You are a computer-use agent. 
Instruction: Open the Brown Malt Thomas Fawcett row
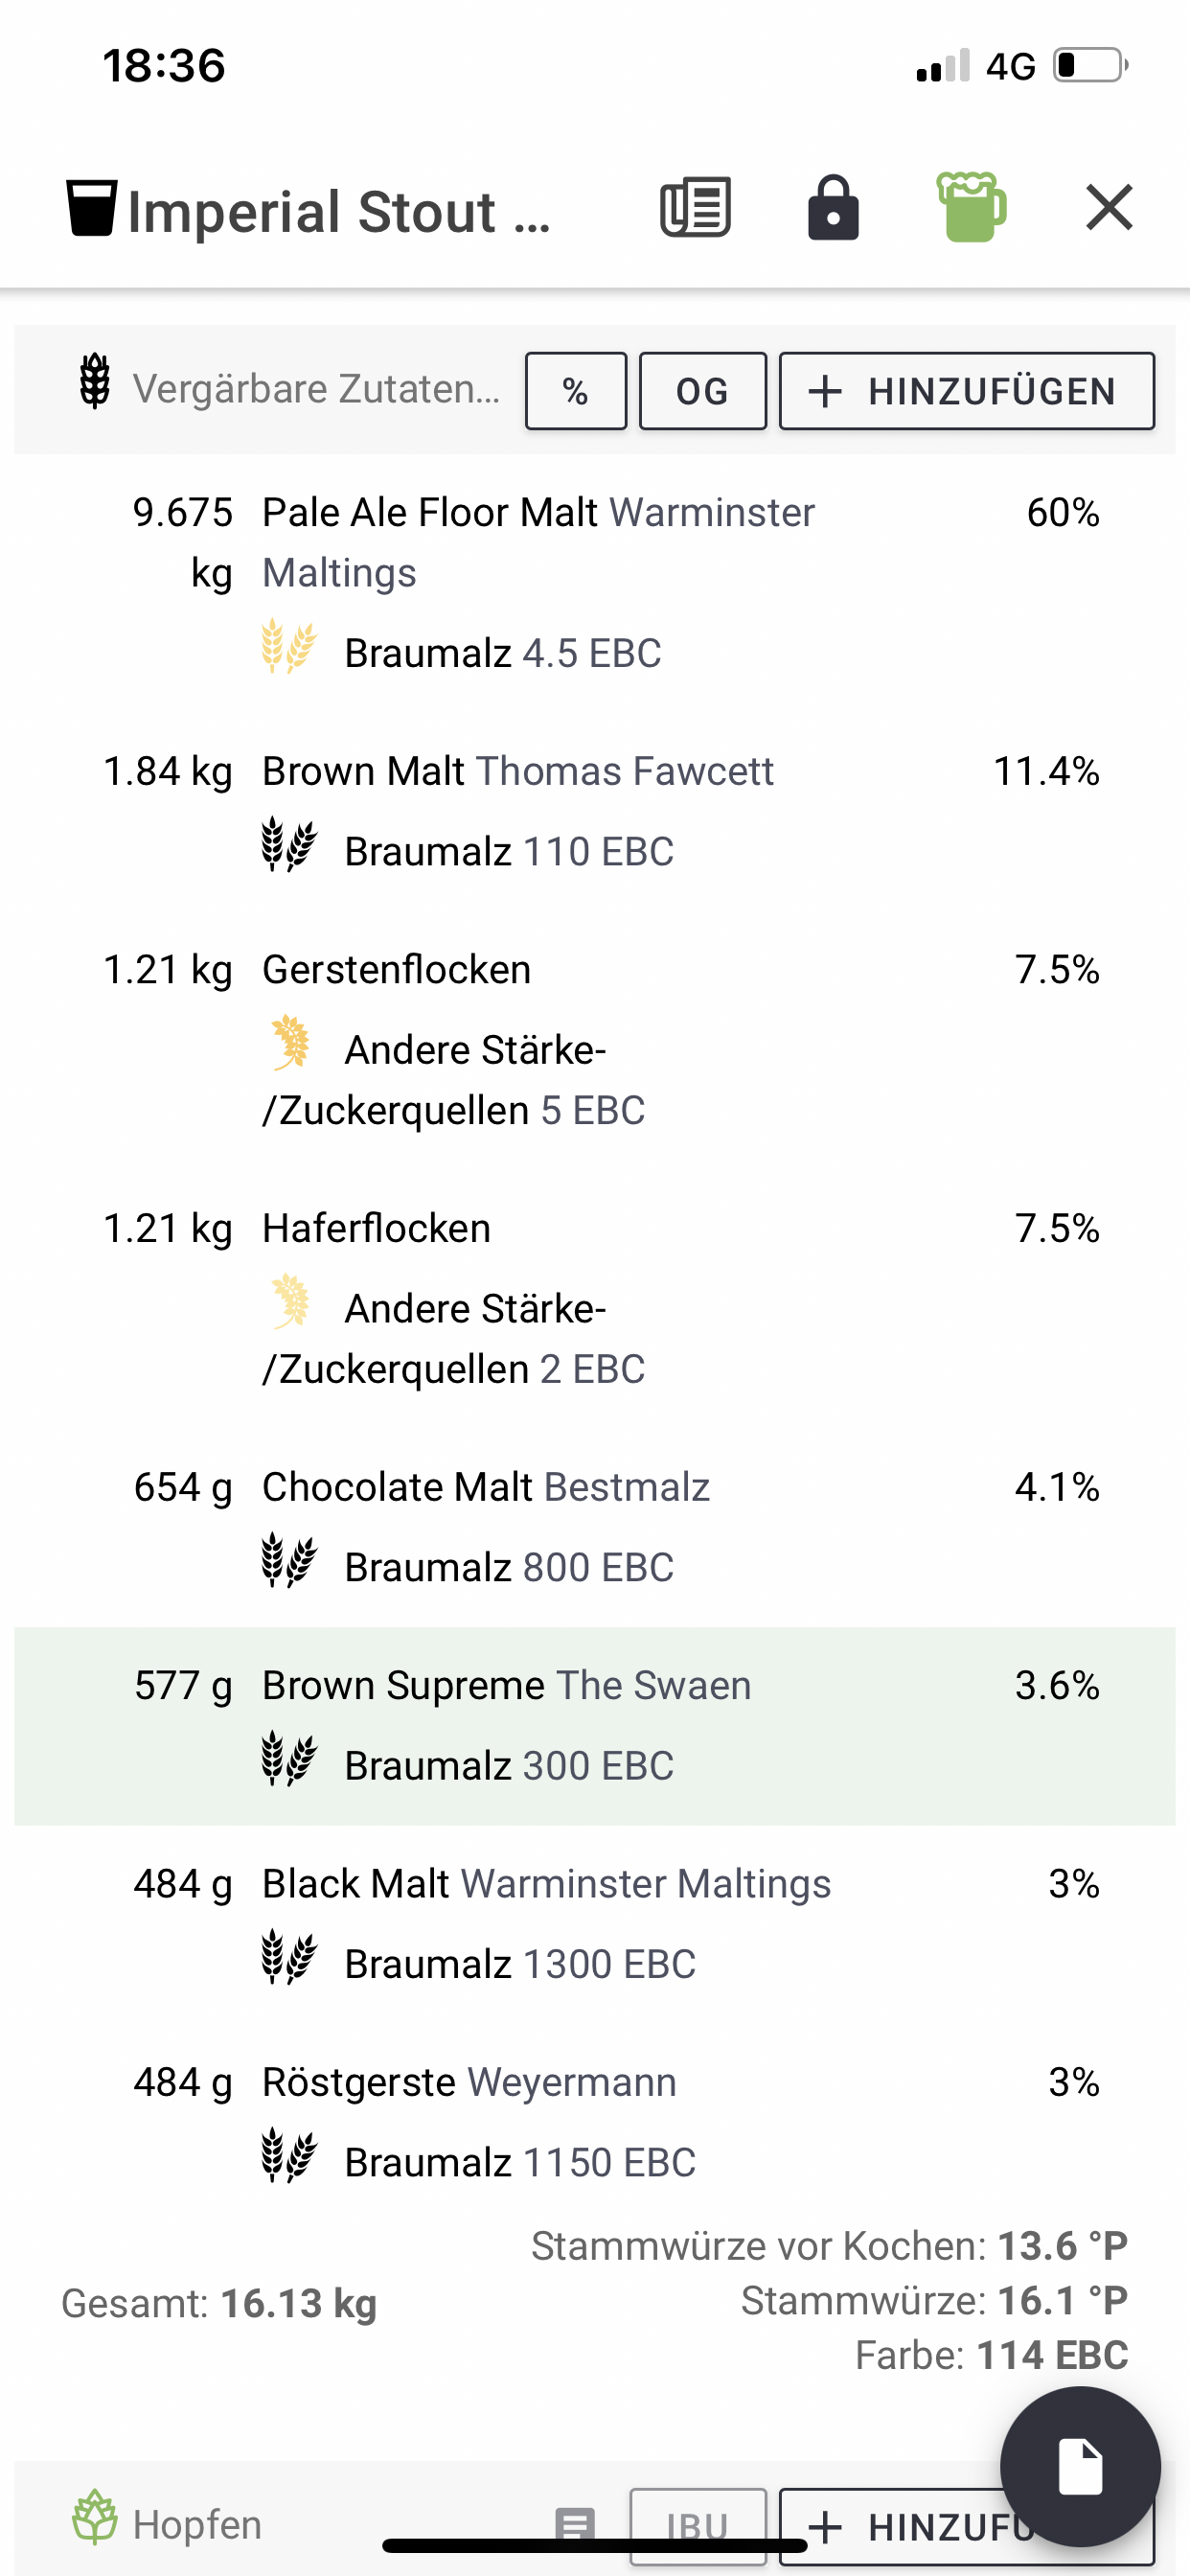(518, 772)
